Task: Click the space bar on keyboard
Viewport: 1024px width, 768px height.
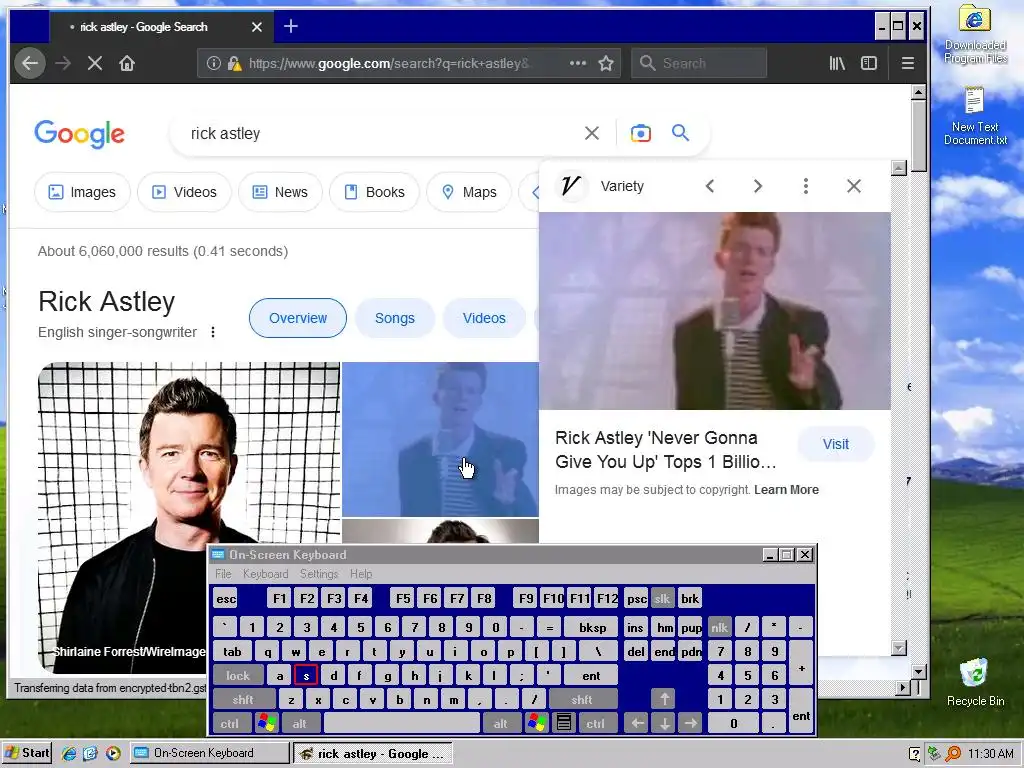Action: [x=402, y=723]
